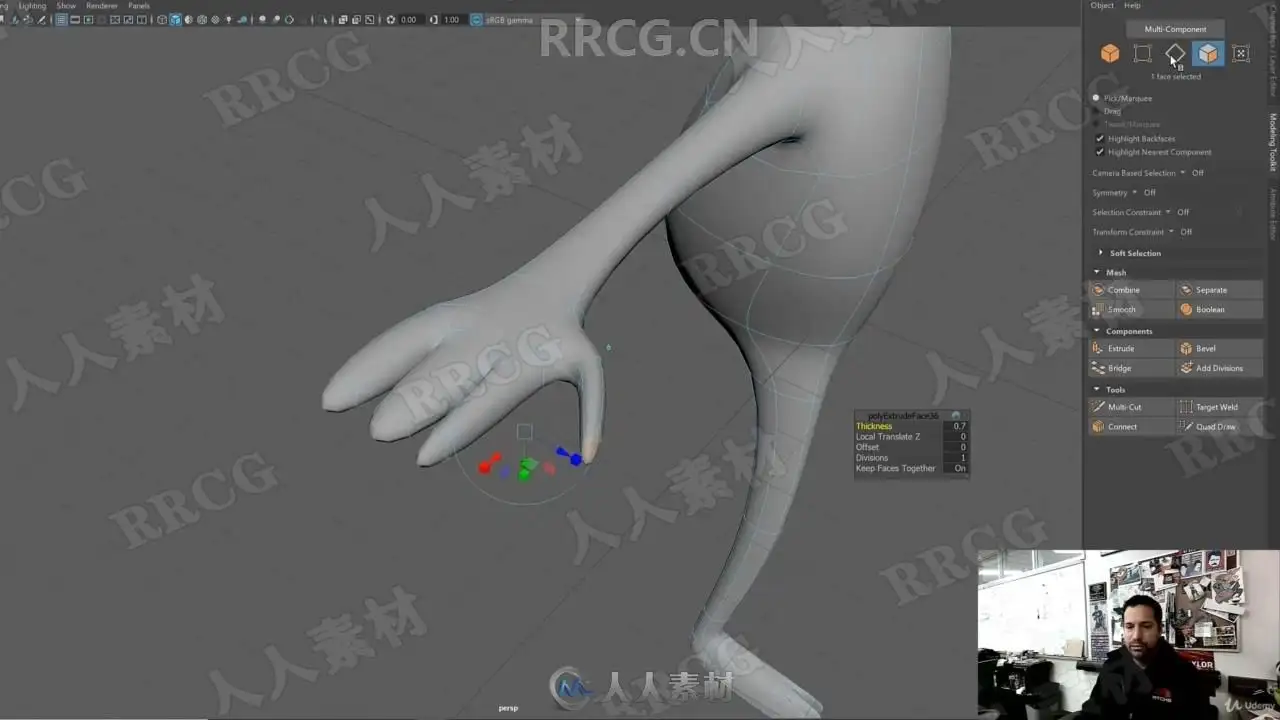1280x720 pixels.
Task: Activate the Extrude component tool
Action: (x=1131, y=349)
